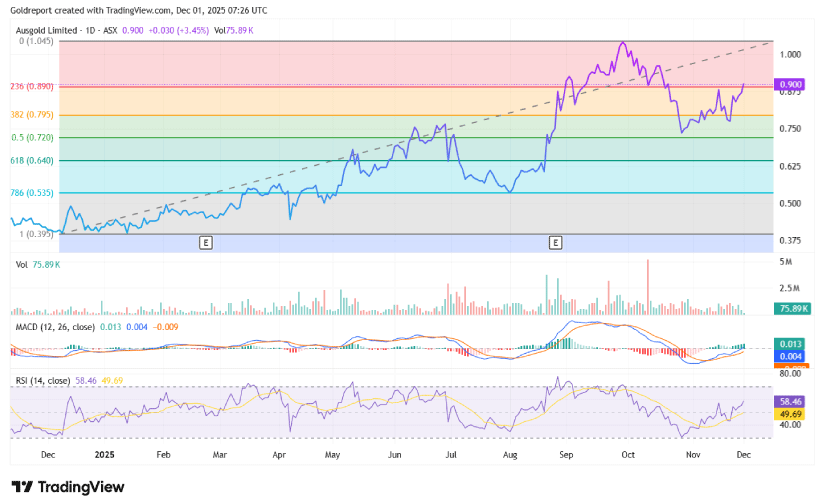Viewport: 819px width, 498px height.
Task: Click the 0.786 (0.535) Fibonacci level label
Action: [x=31, y=192]
